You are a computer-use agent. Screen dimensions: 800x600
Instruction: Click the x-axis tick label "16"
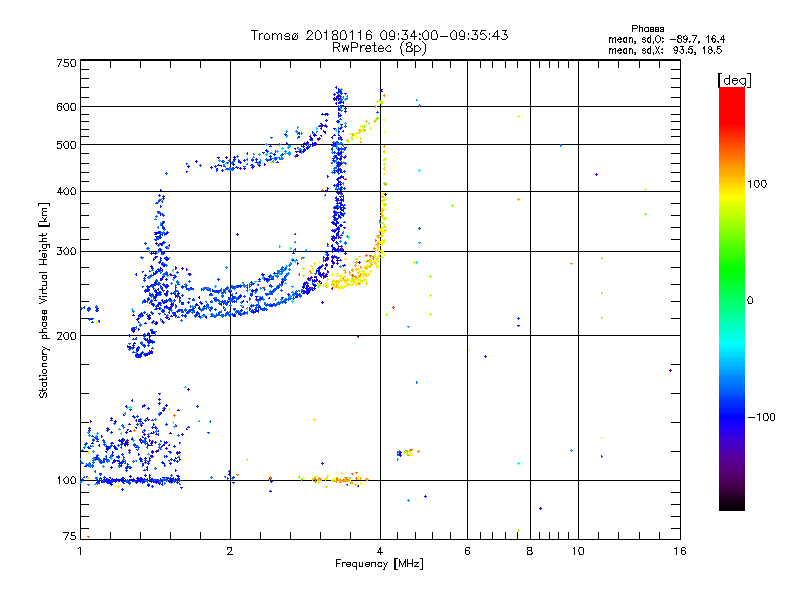[x=680, y=551]
